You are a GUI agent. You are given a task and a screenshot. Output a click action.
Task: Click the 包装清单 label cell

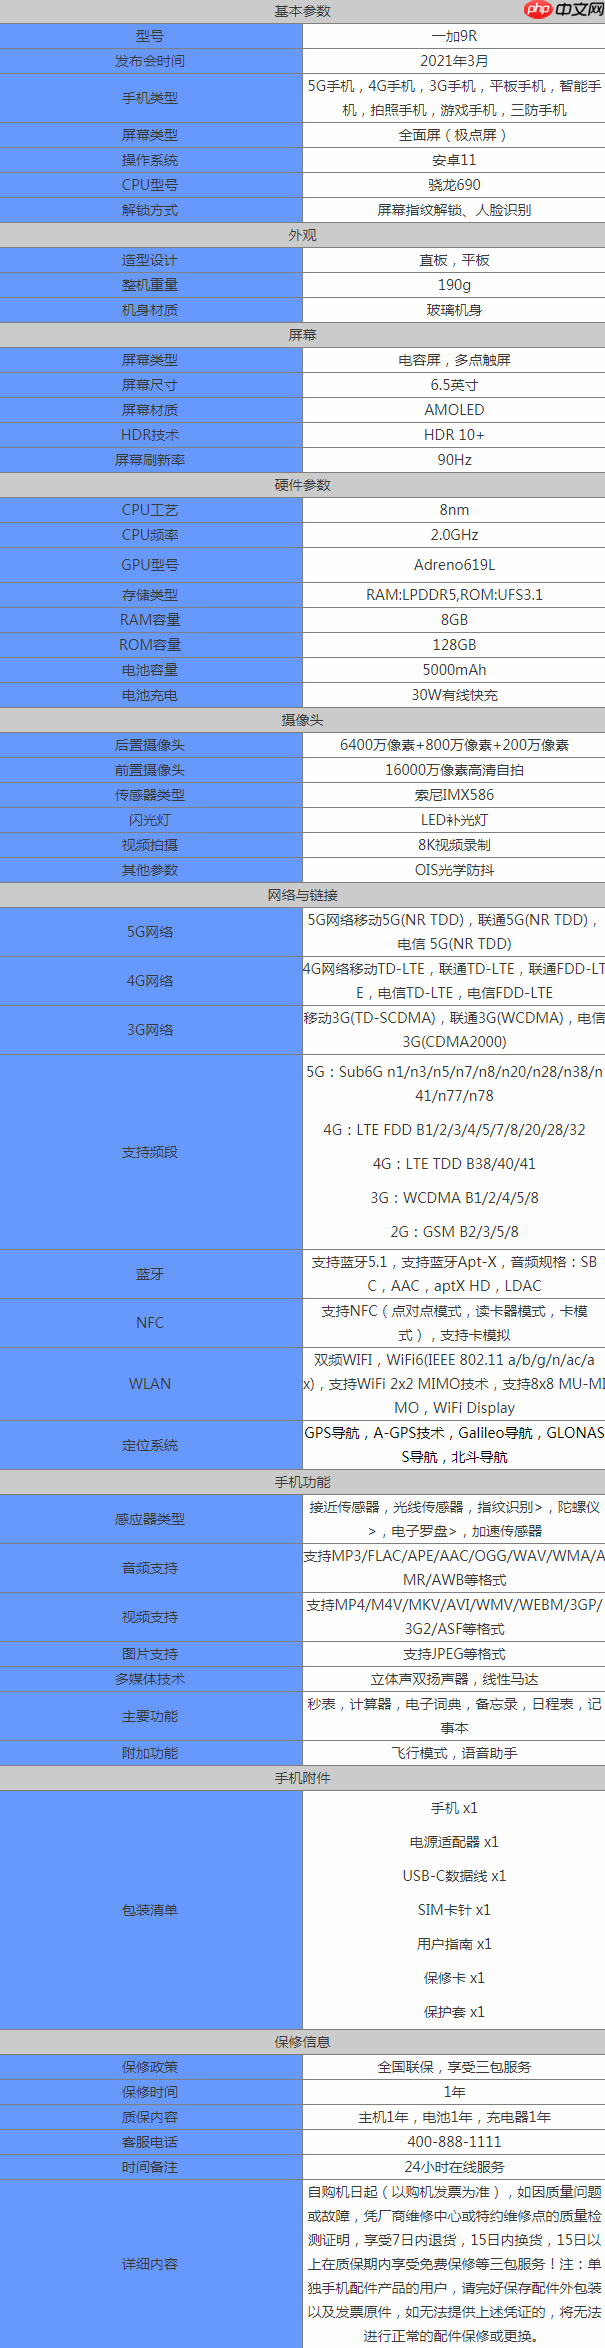150,1910
